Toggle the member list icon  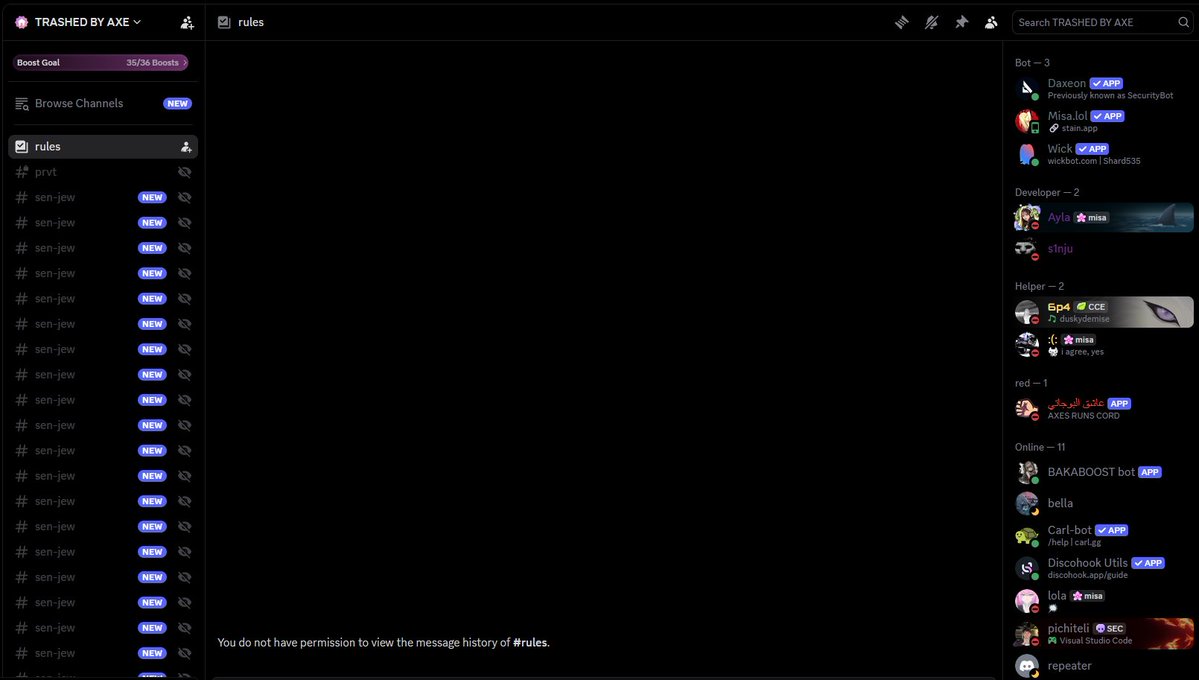(x=991, y=22)
